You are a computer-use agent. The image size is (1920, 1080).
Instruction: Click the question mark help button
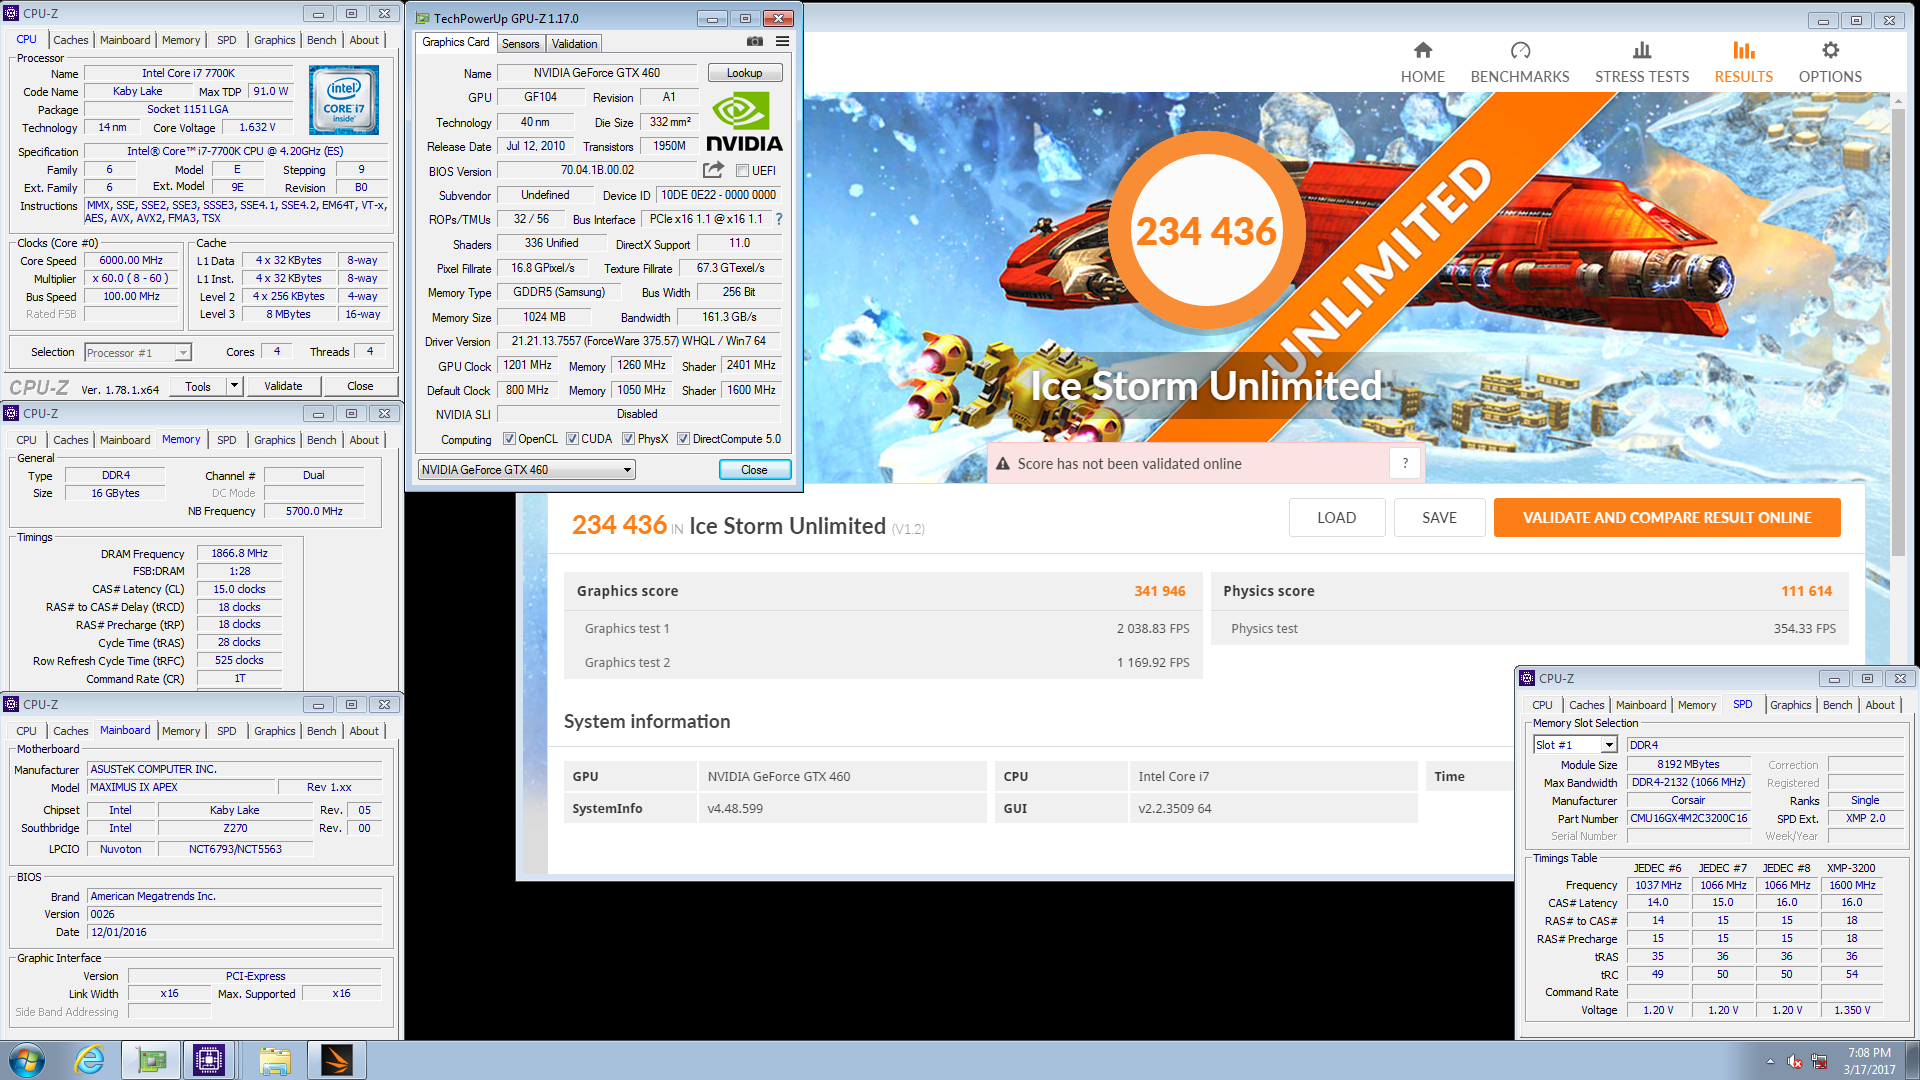tap(1405, 463)
